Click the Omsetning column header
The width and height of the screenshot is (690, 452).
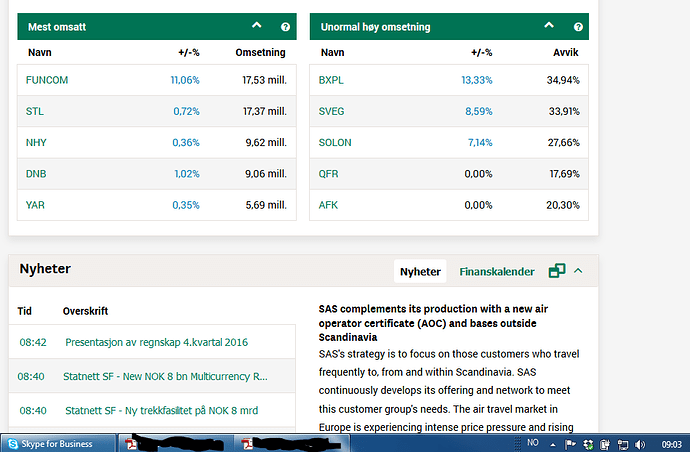(x=261, y=52)
